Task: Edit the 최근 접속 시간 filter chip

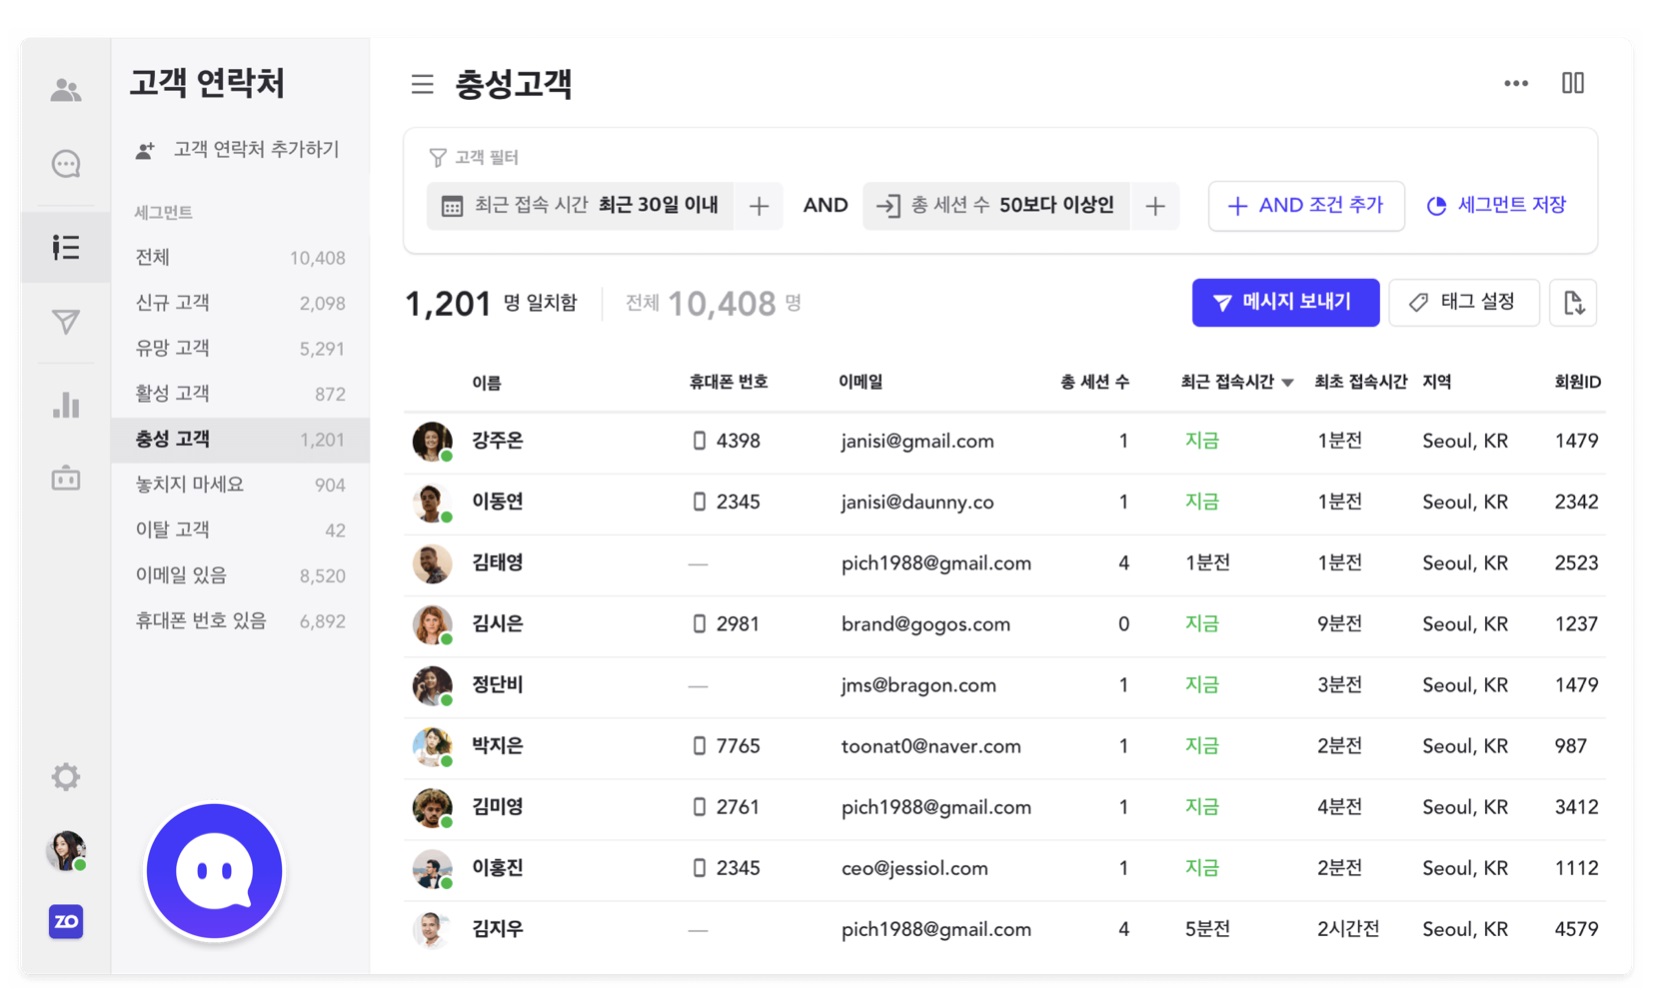Action: click(x=580, y=206)
